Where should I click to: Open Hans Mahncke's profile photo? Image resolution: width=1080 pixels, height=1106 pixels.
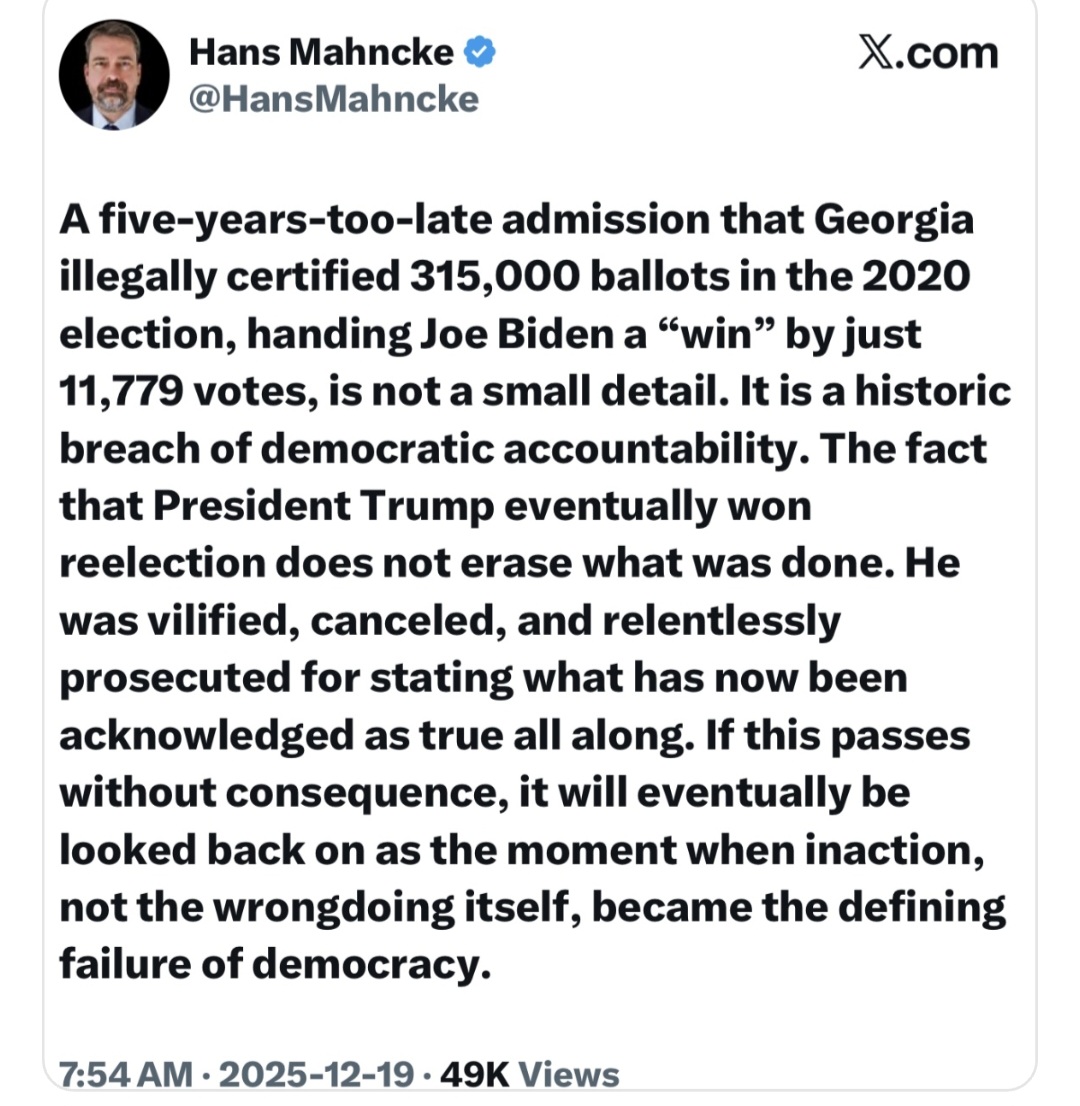click(x=114, y=75)
